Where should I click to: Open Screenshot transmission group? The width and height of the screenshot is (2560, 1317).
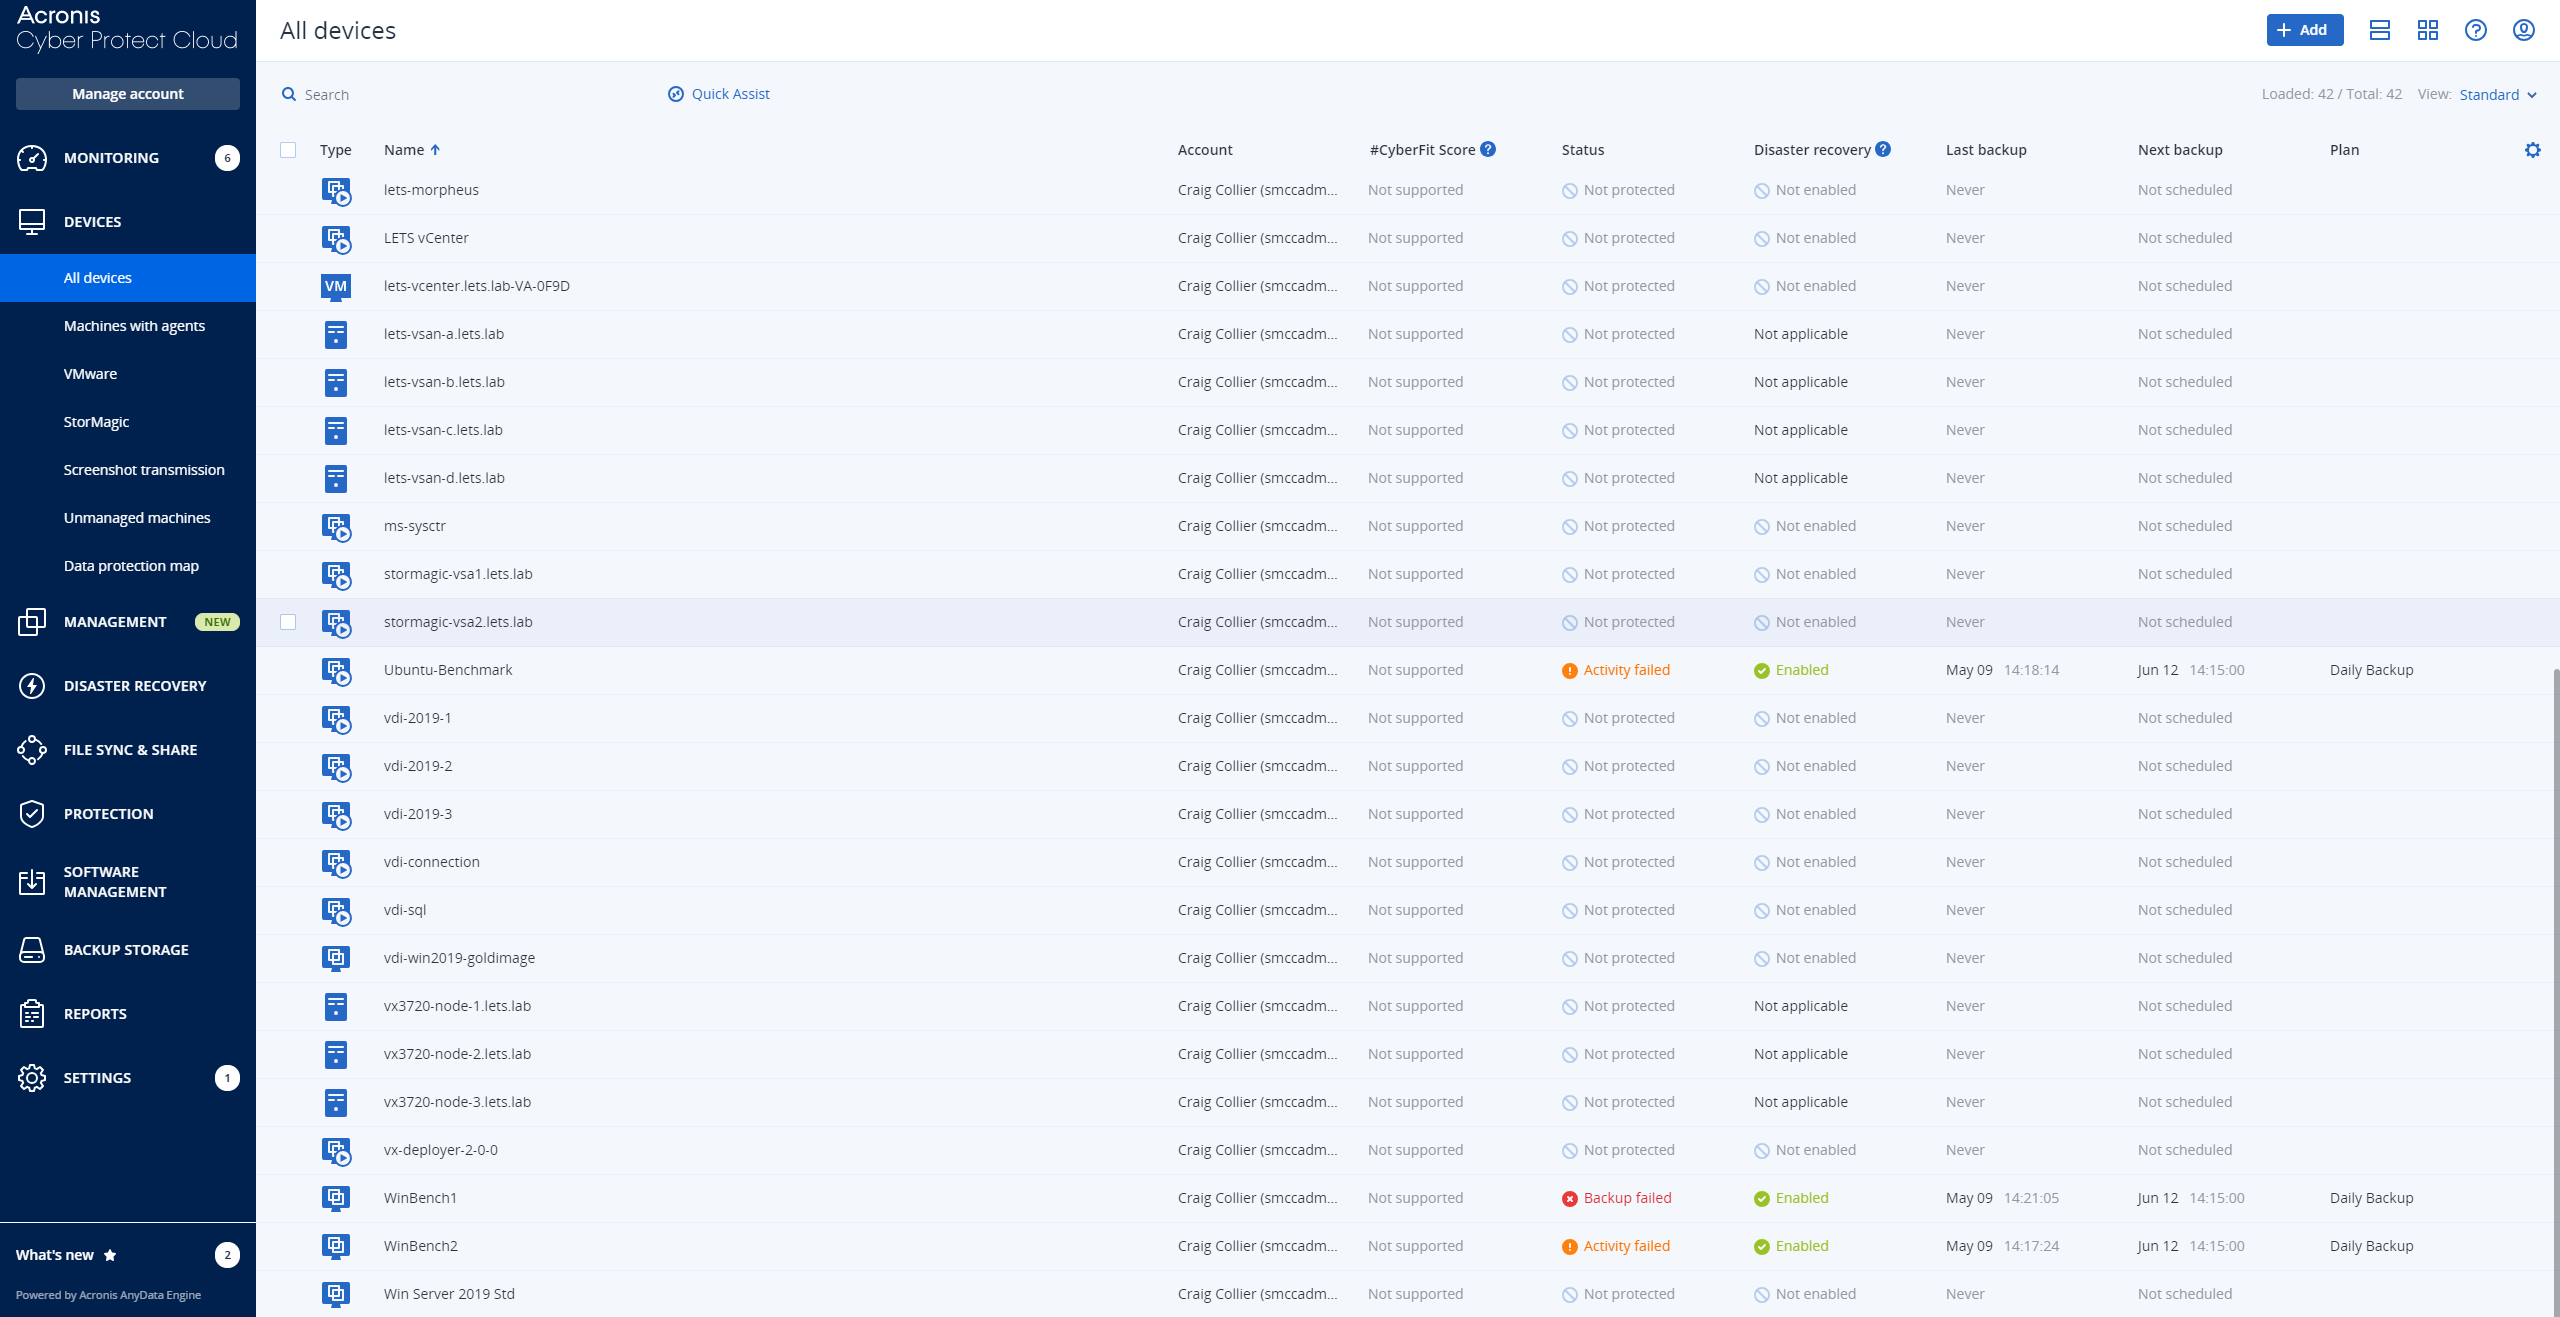tap(144, 470)
